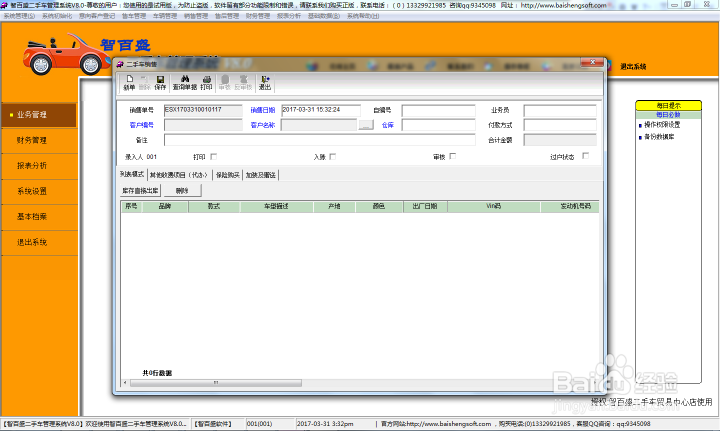Click the 新单 new order toolbar icon
Image resolution: width=720 pixels, height=431 pixels.
point(129,83)
